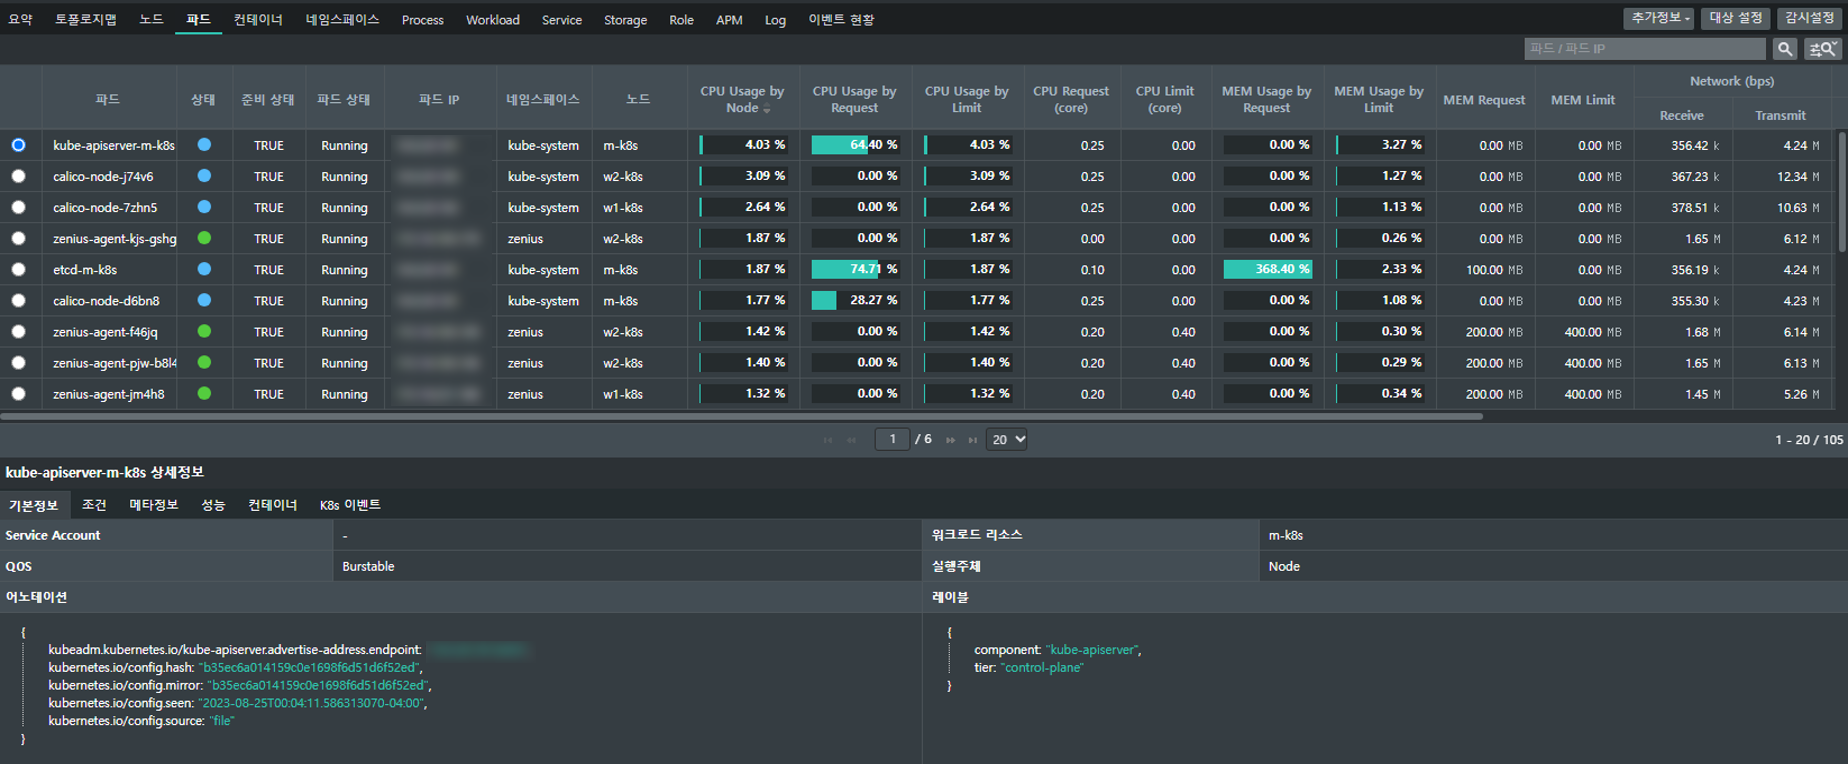Click the vertical scrollbar of the pod table
The height and width of the screenshot is (764, 1848).
tap(1842, 190)
